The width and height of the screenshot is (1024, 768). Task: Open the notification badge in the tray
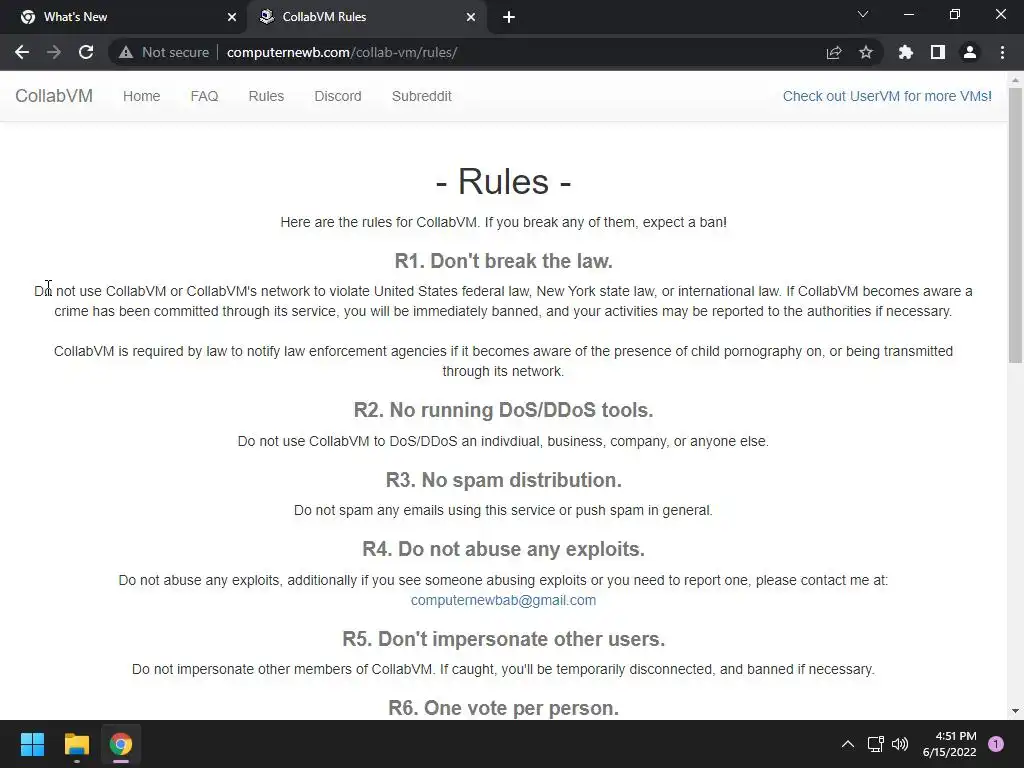tap(996, 744)
